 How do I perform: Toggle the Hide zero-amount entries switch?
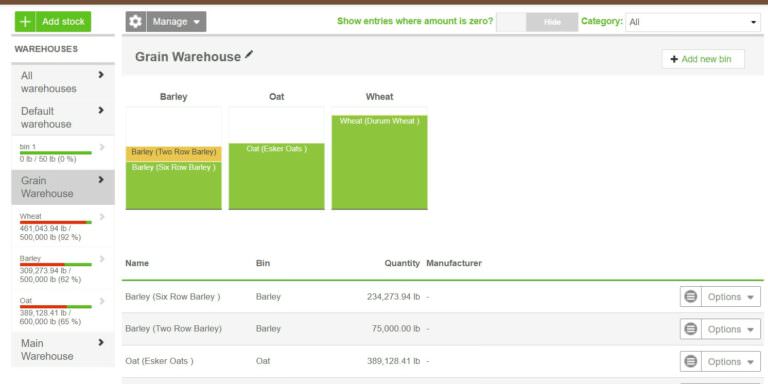tap(537, 22)
